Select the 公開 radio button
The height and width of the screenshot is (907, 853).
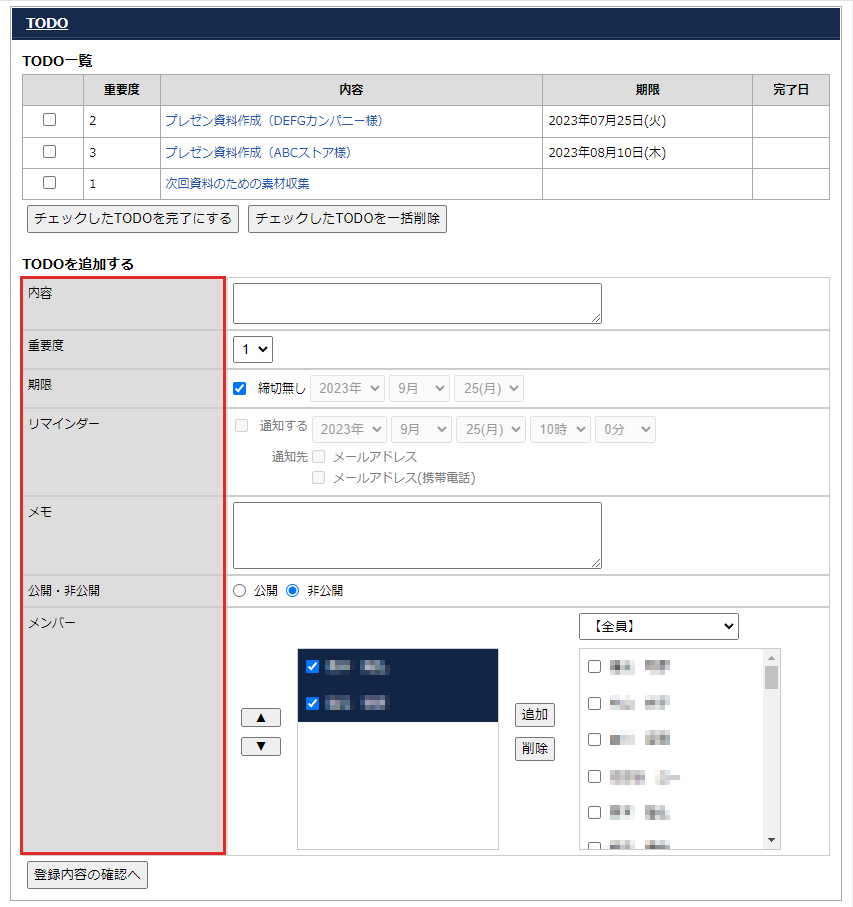tap(239, 591)
